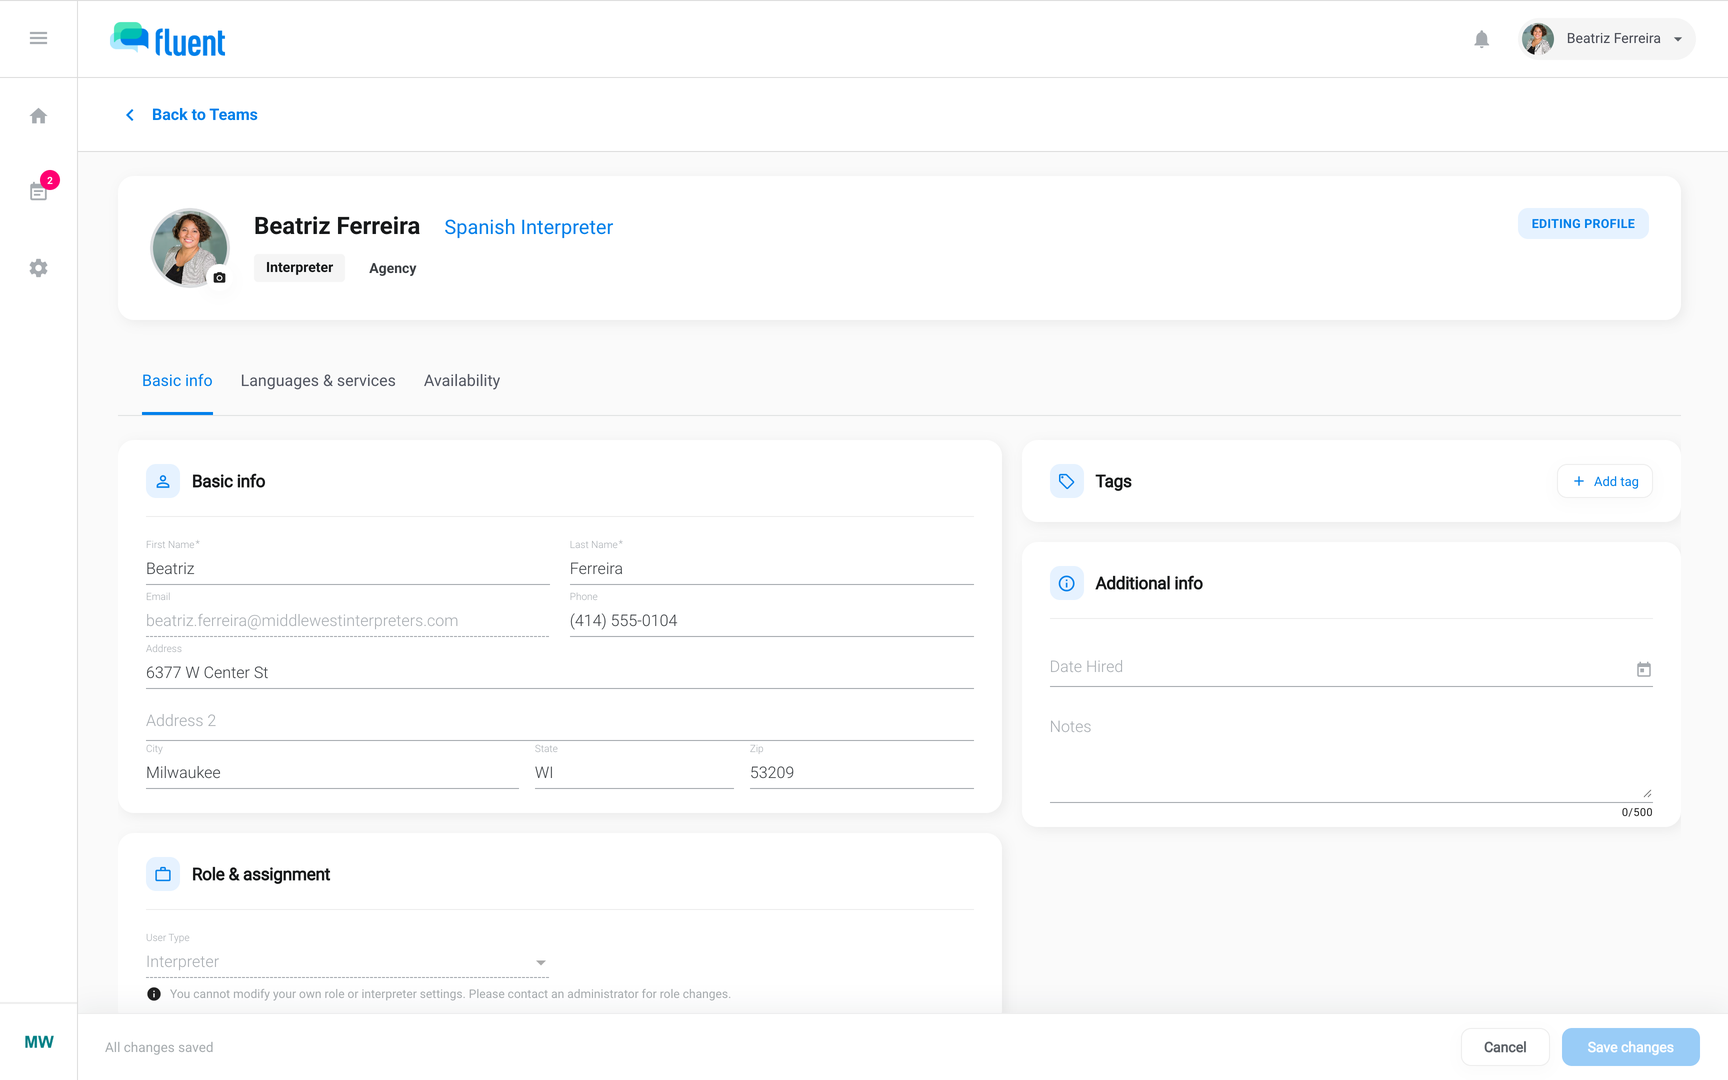Image resolution: width=1728 pixels, height=1080 pixels.
Task: Click the Additional info icon
Action: [x=1066, y=583]
